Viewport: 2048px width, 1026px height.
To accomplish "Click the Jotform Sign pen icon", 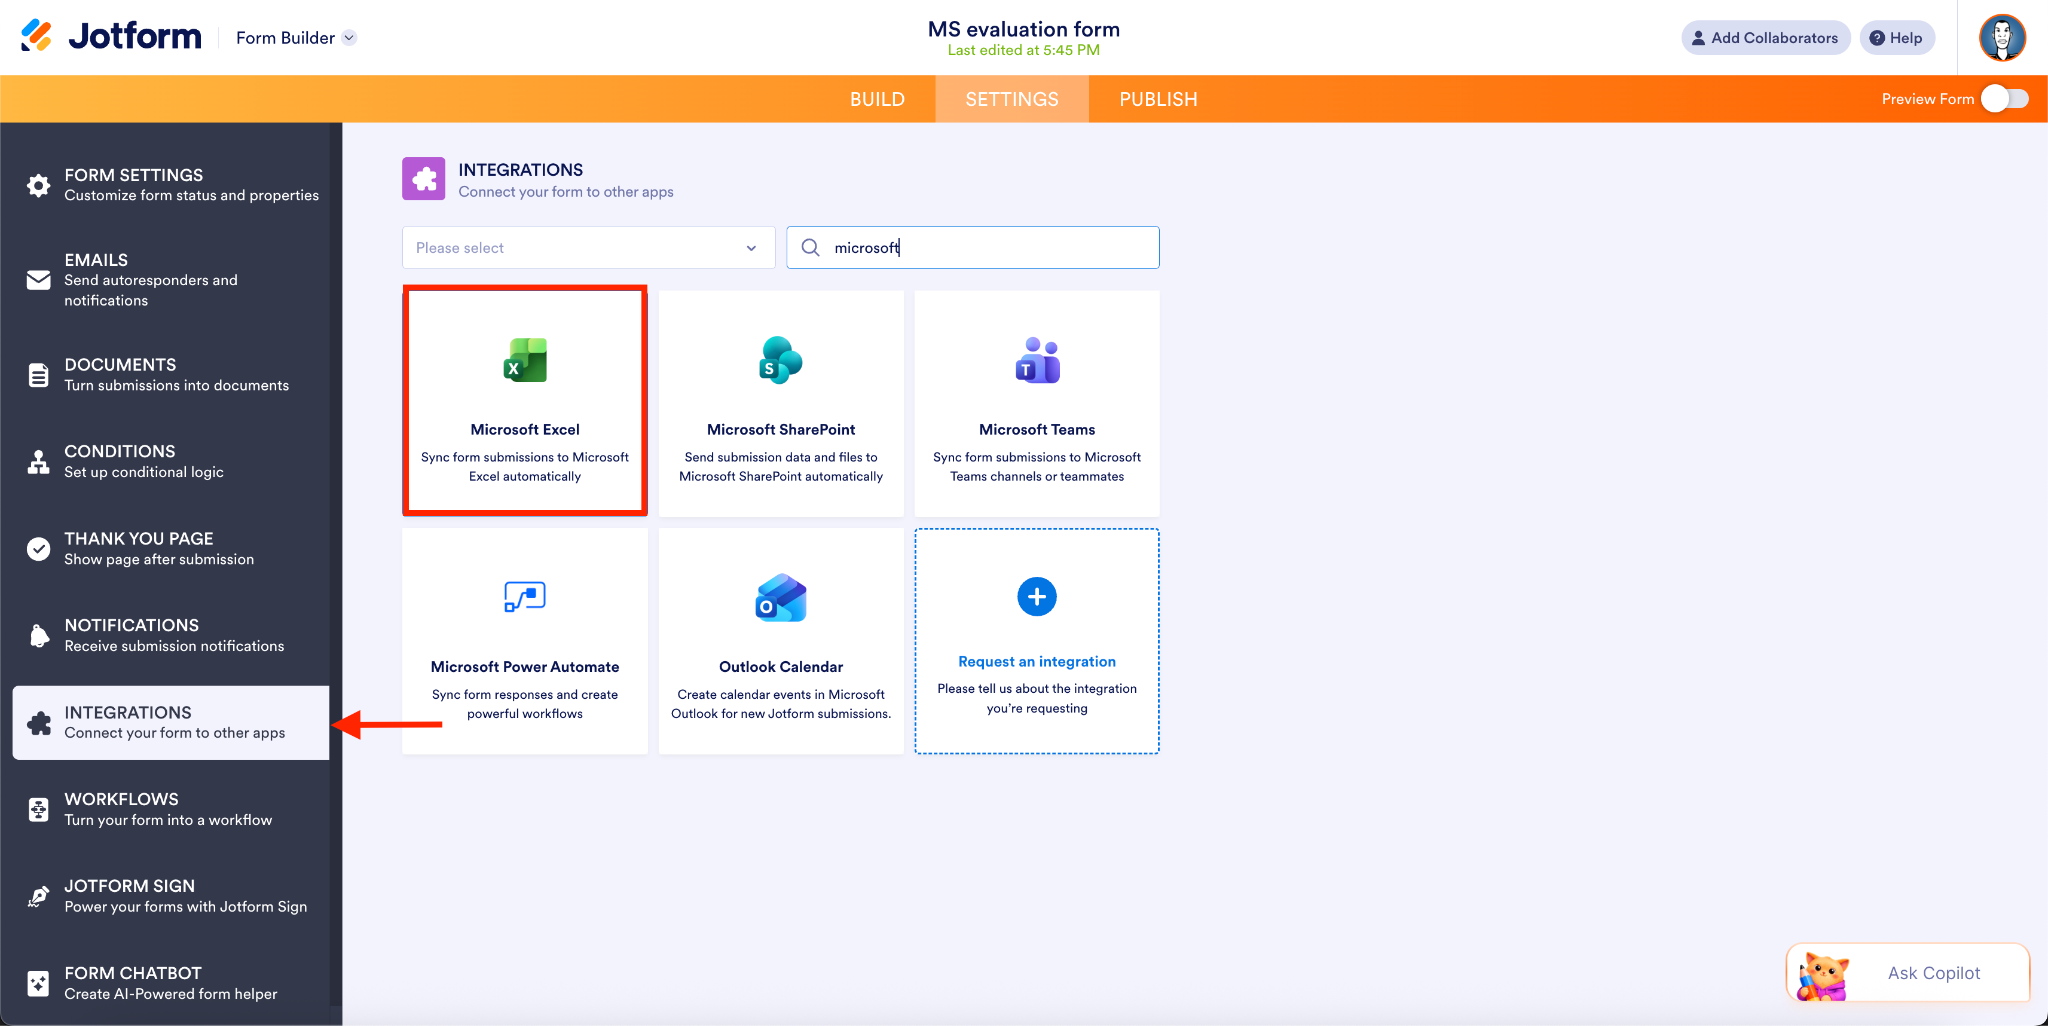I will click(x=37, y=895).
